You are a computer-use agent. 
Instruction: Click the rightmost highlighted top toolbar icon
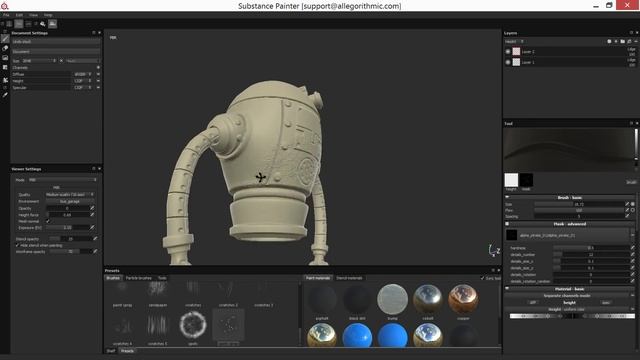click(53, 24)
